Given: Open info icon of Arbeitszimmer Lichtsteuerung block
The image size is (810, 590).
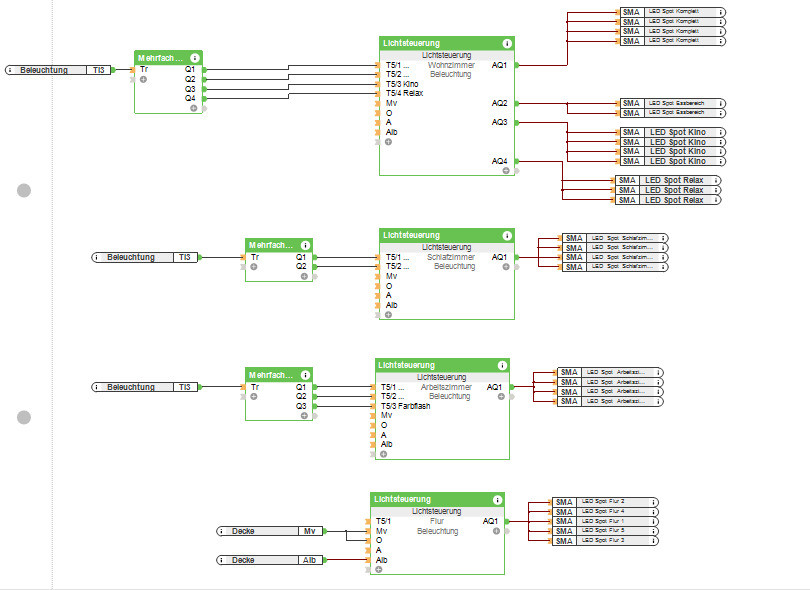Looking at the screenshot, I should pyautogui.click(x=502, y=365).
